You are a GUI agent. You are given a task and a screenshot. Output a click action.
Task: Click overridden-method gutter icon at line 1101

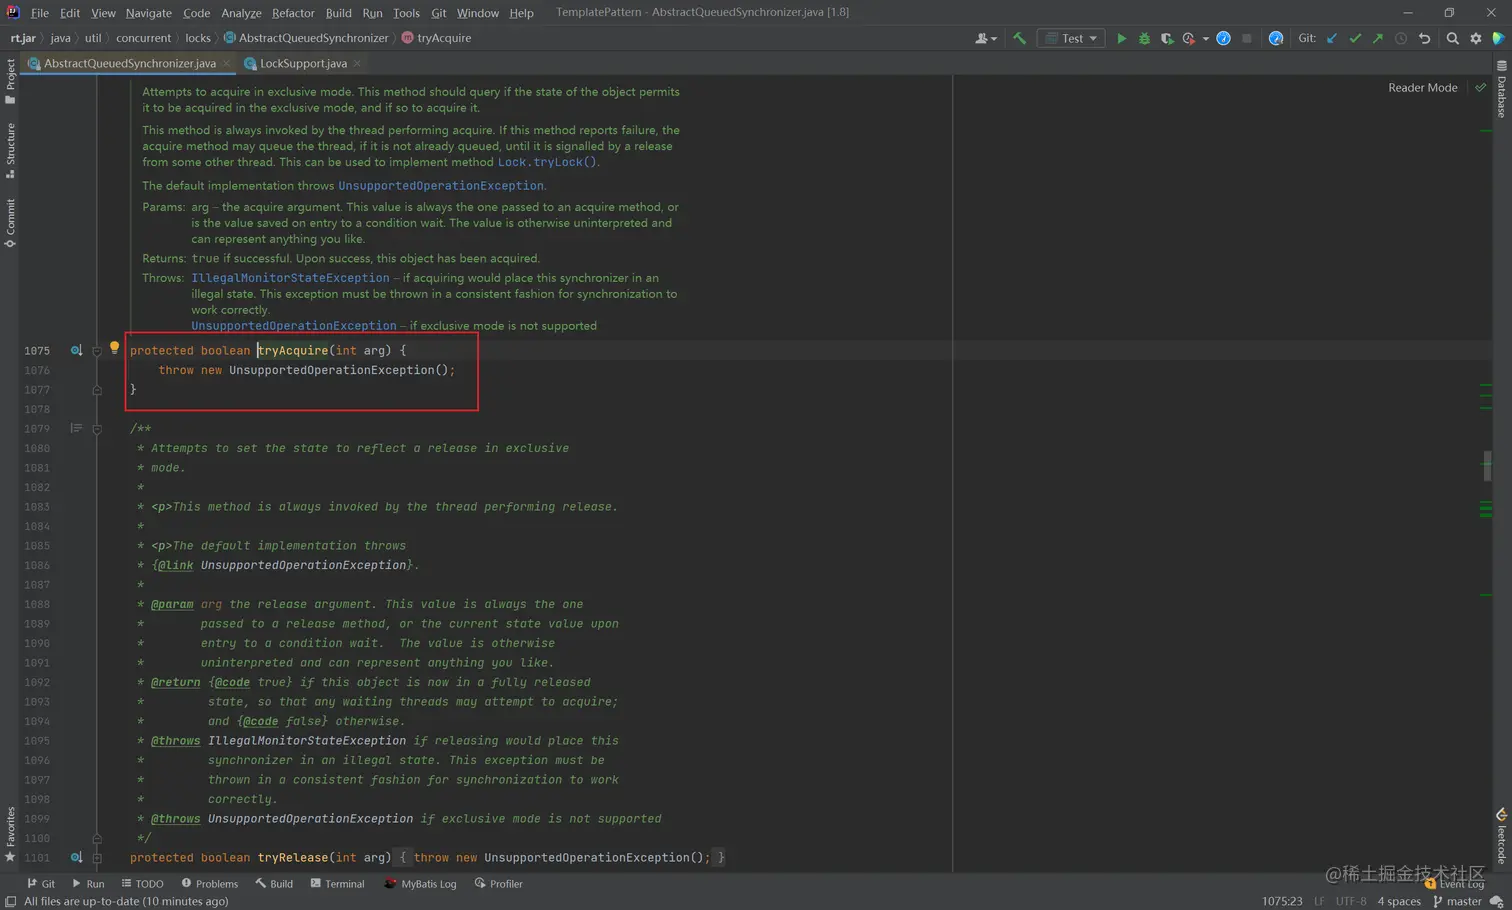coord(76,857)
